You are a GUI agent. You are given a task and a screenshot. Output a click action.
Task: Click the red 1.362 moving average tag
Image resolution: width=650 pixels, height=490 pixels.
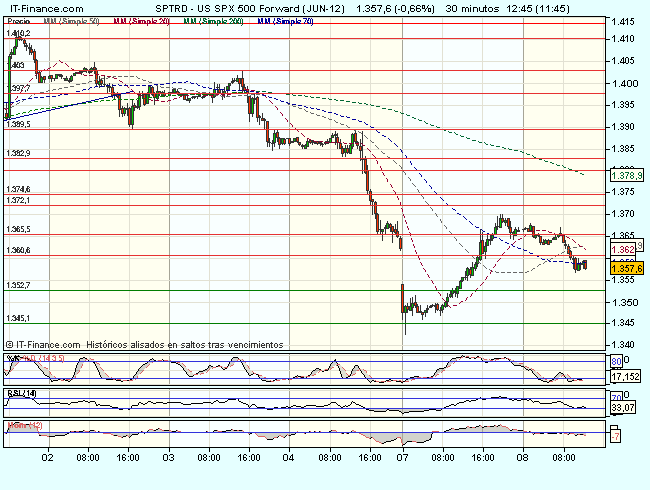click(623, 250)
